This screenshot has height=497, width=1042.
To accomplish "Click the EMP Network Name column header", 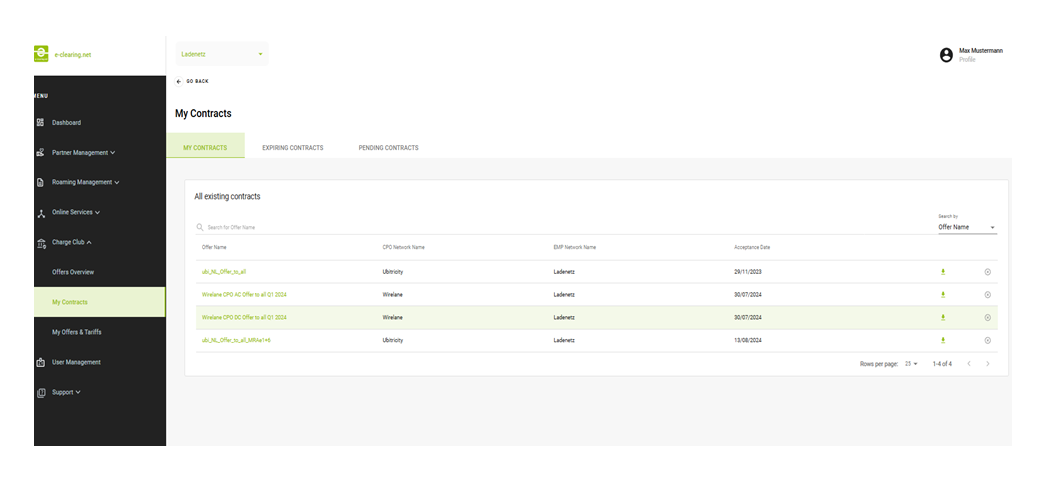I will click(575, 247).
